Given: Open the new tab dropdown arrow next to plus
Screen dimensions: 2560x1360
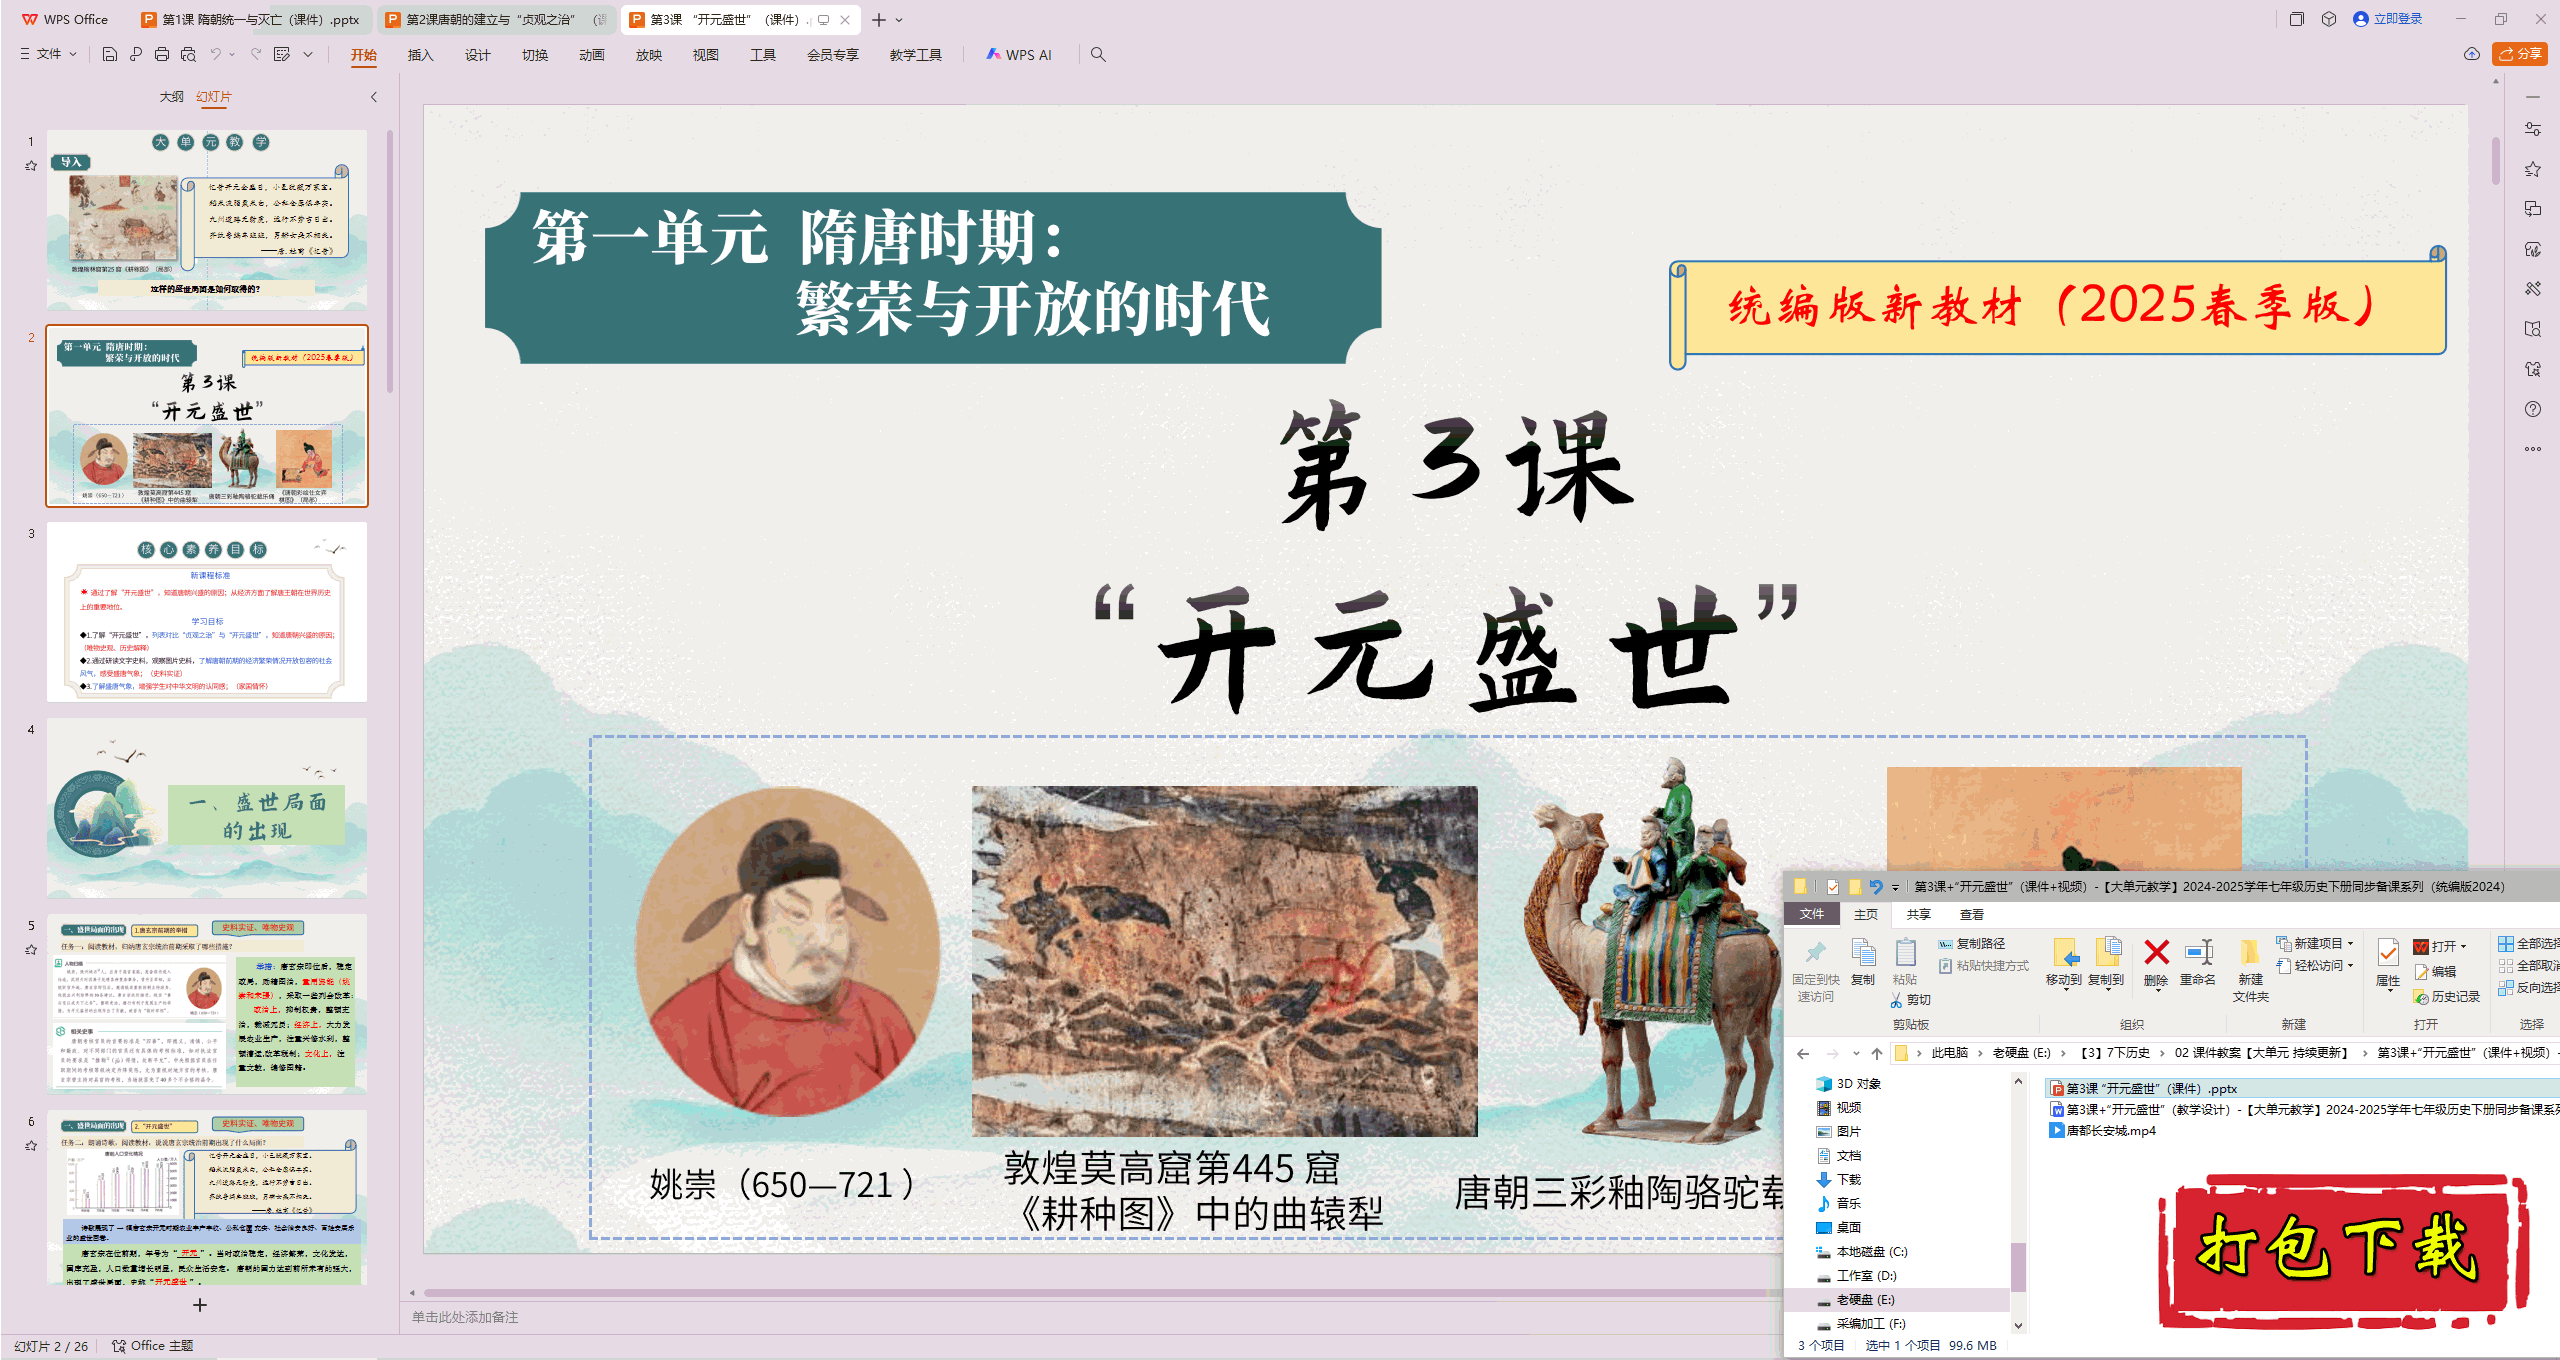Looking at the screenshot, I should click(899, 20).
